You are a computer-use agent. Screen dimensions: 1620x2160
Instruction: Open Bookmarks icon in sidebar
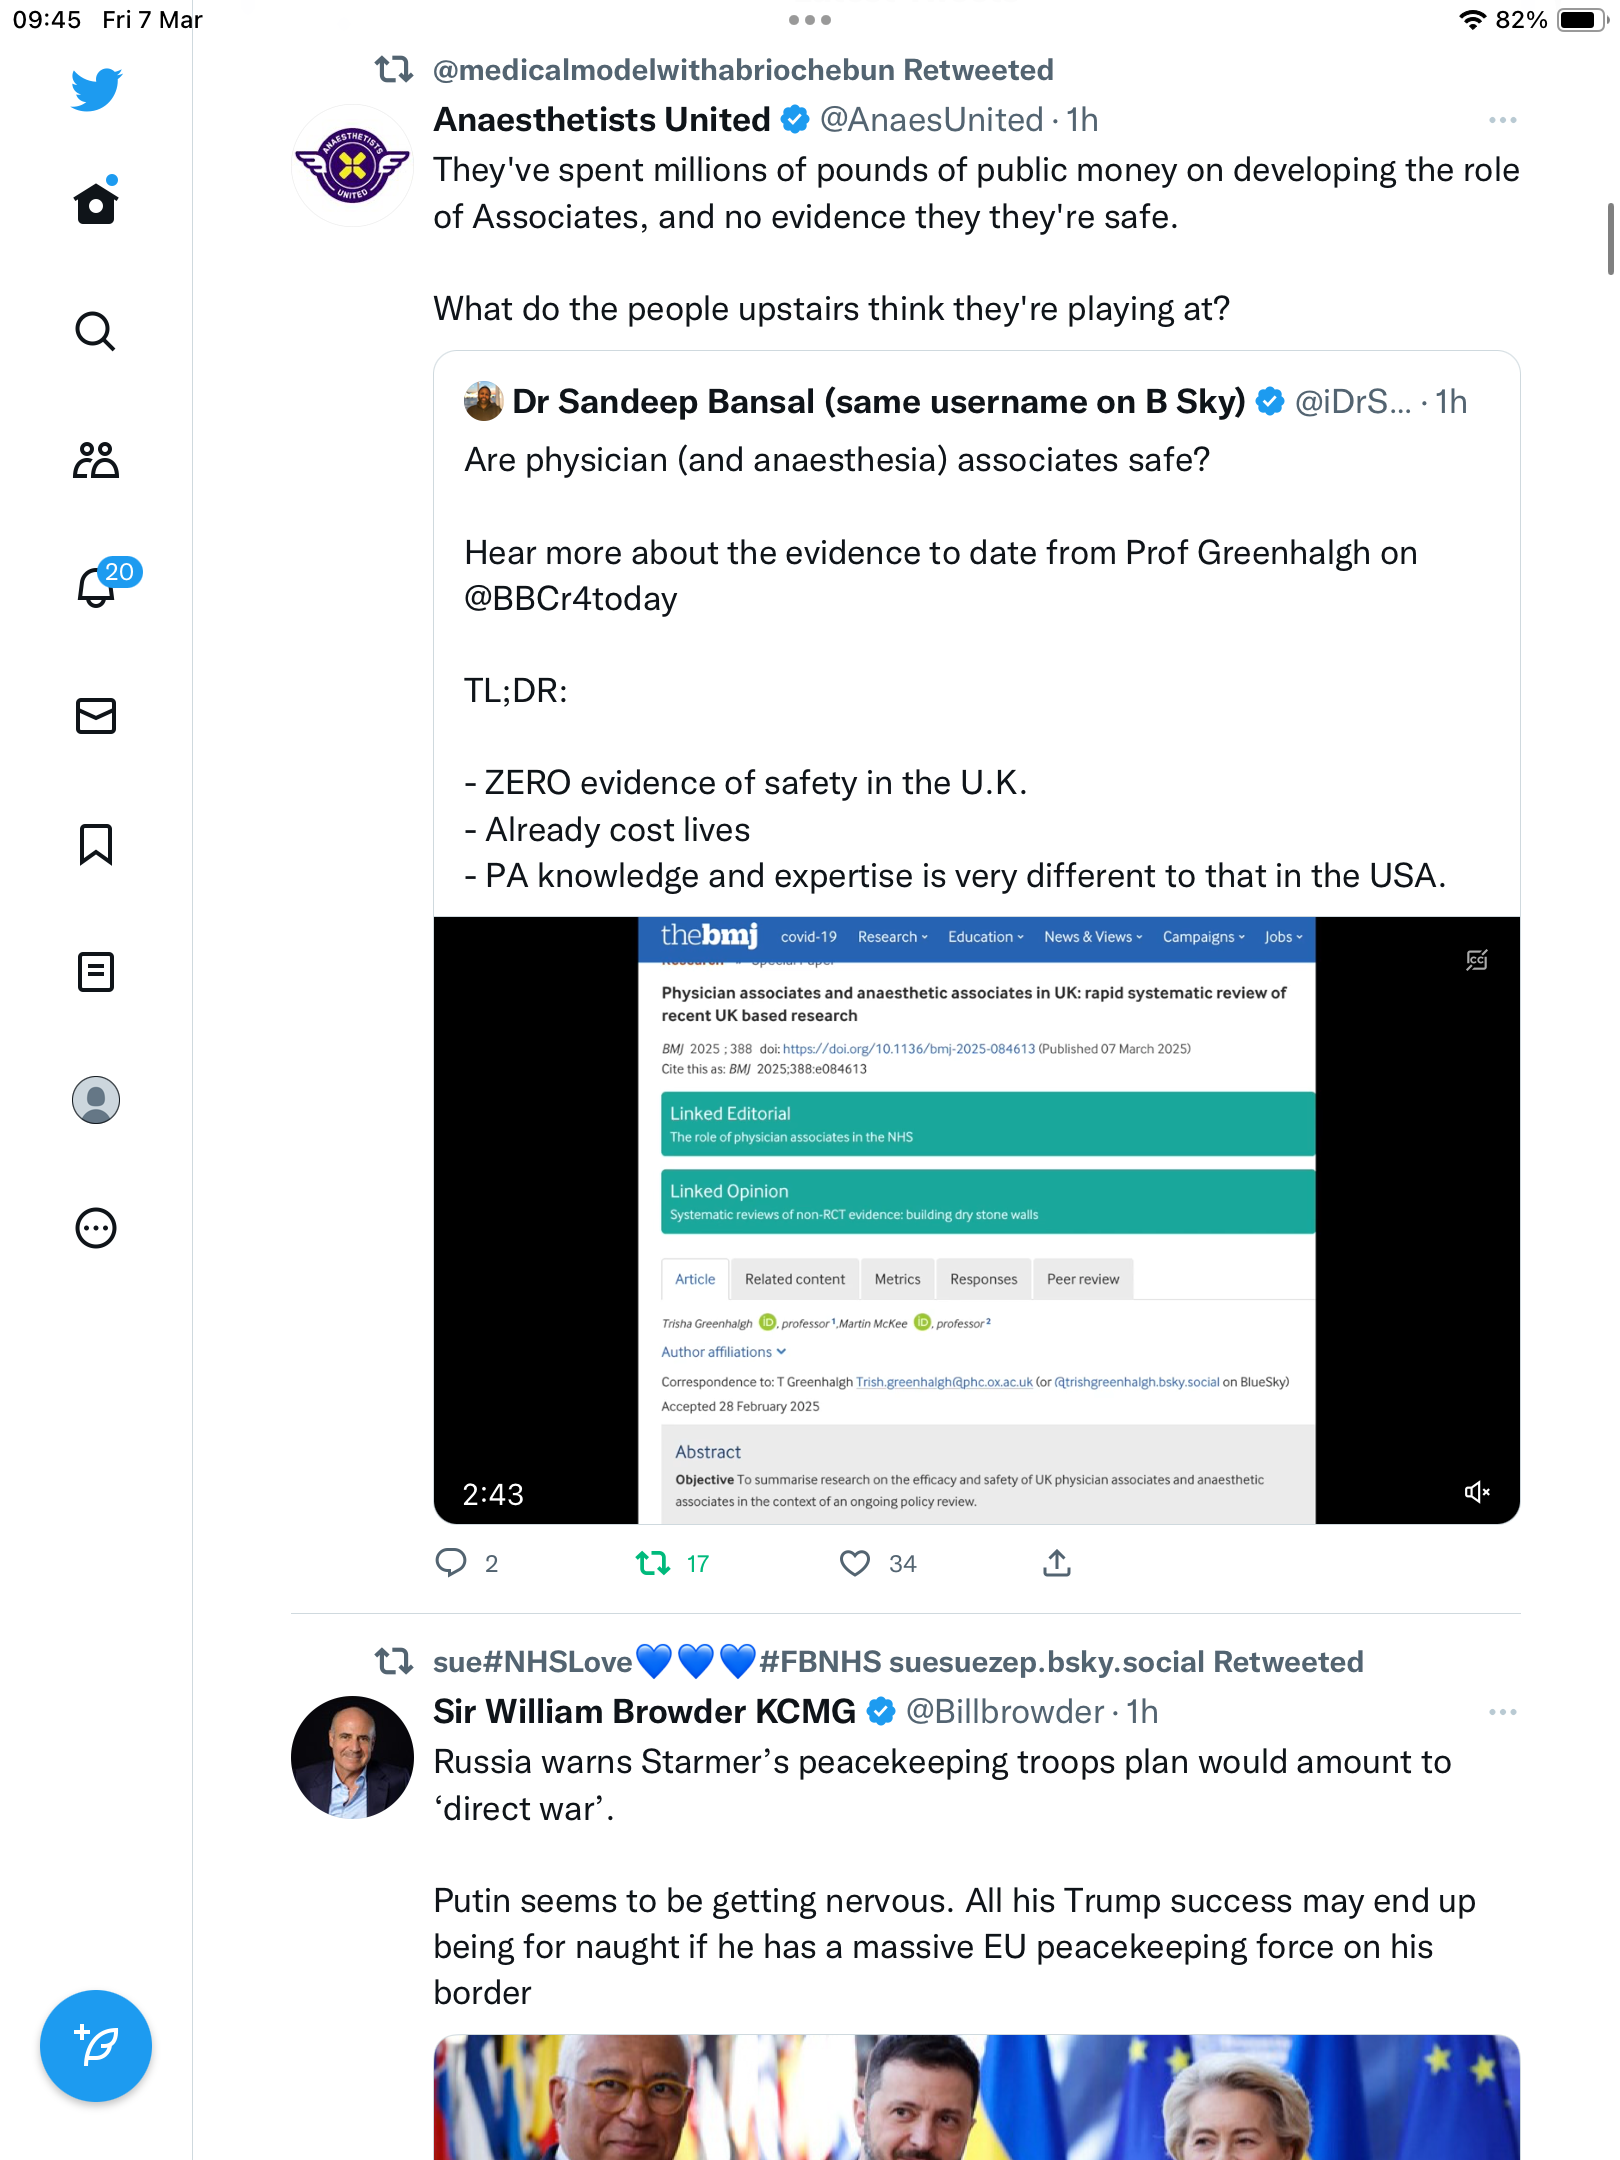click(96, 844)
